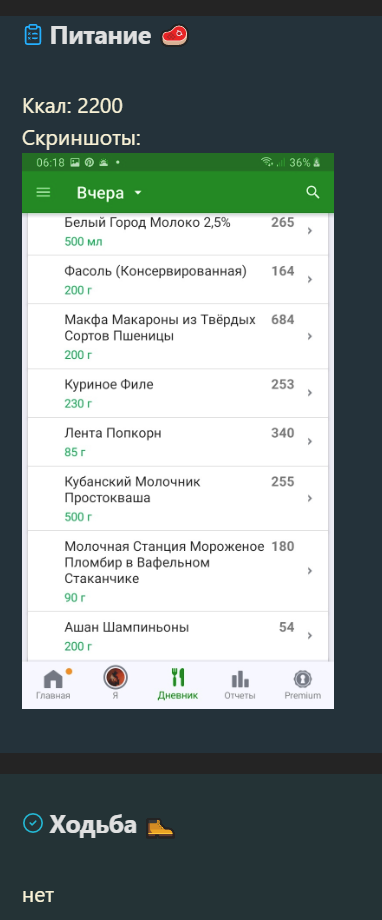Expand chevron for Лента Попкорн entry
382x920 pixels.
pyautogui.click(x=310, y=442)
